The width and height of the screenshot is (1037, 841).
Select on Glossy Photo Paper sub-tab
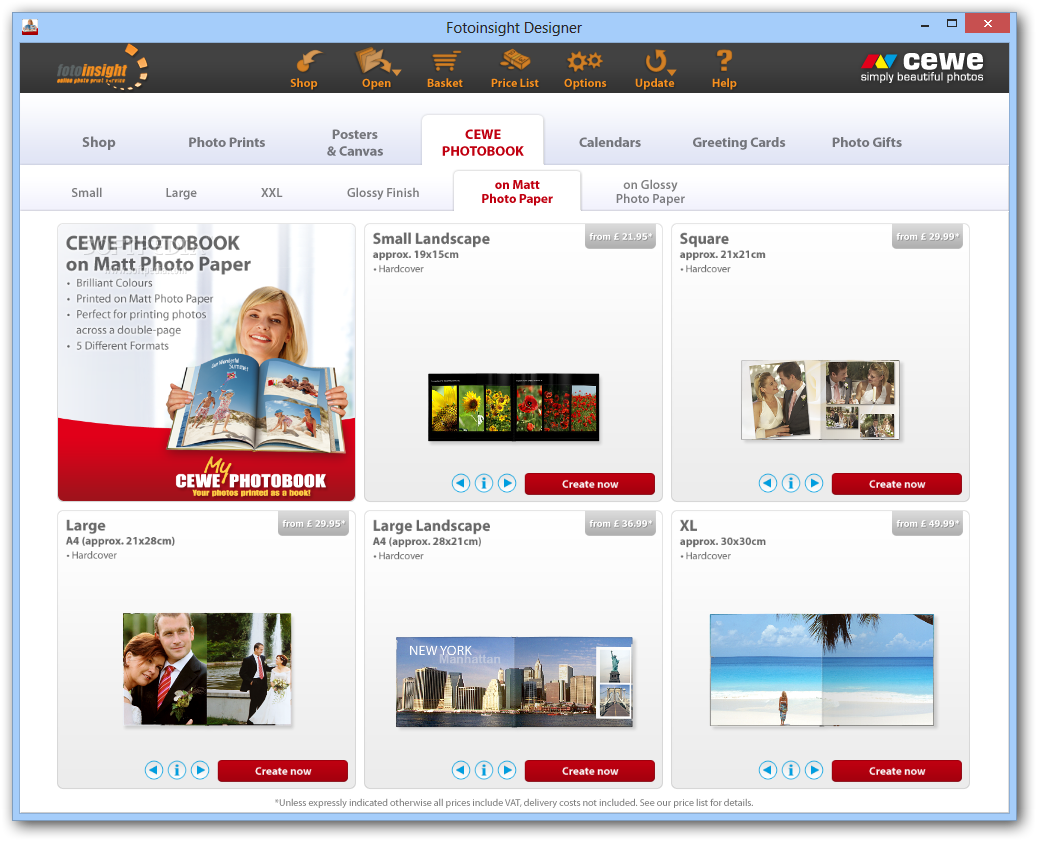[x=650, y=192]
